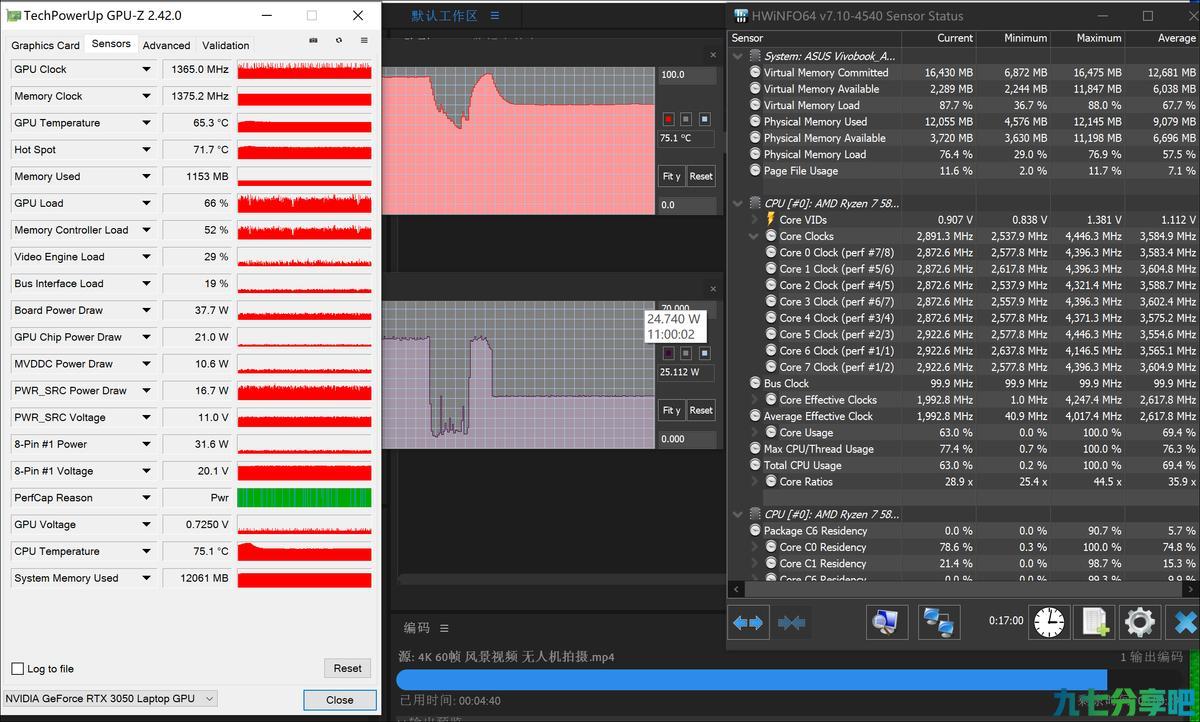Click the GPU-Z title bar app icon

[12, 15]
